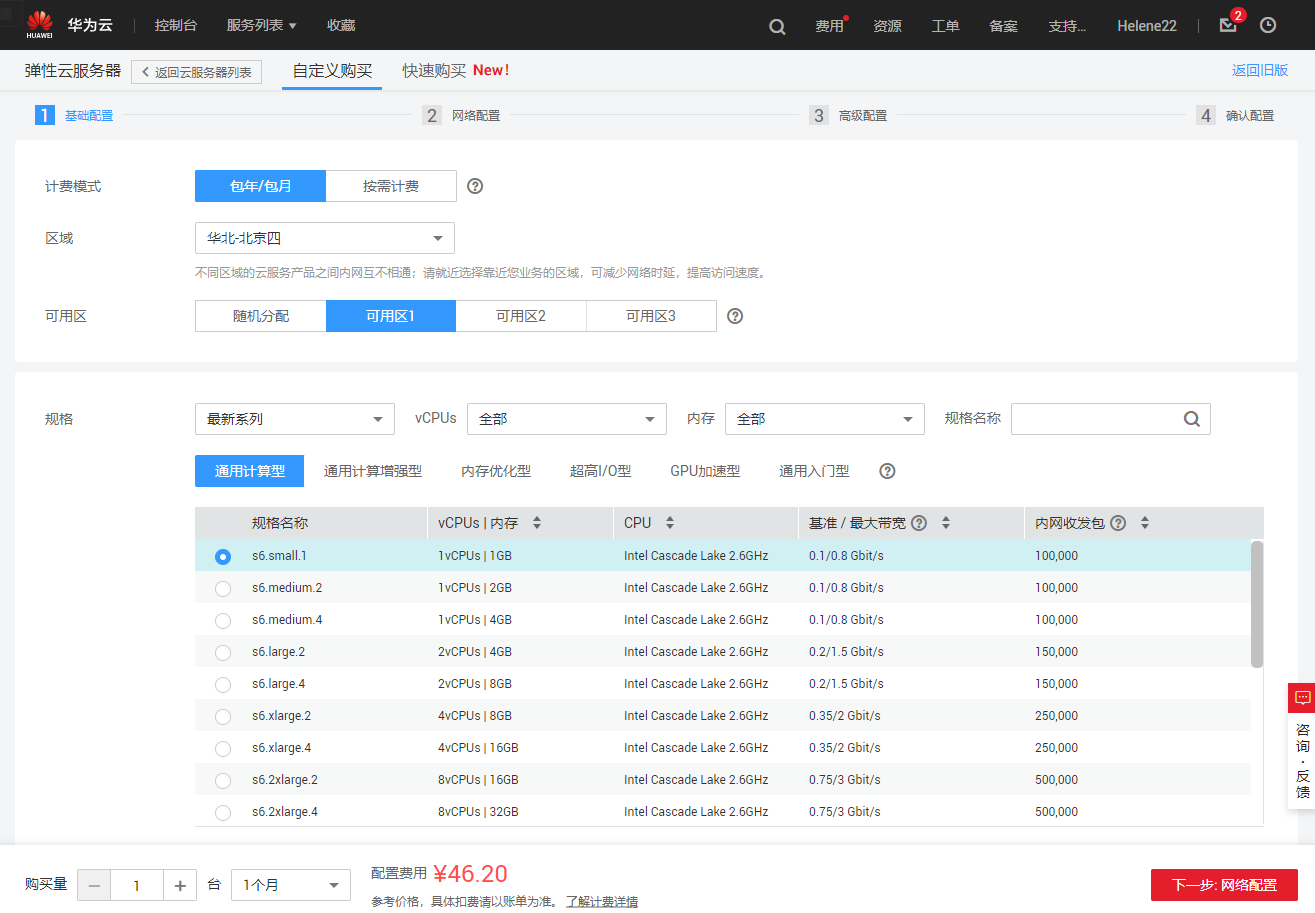Click the spec table vertical scrollbar
Viewport: 1315px width, 913px height.
(1257, 604)
